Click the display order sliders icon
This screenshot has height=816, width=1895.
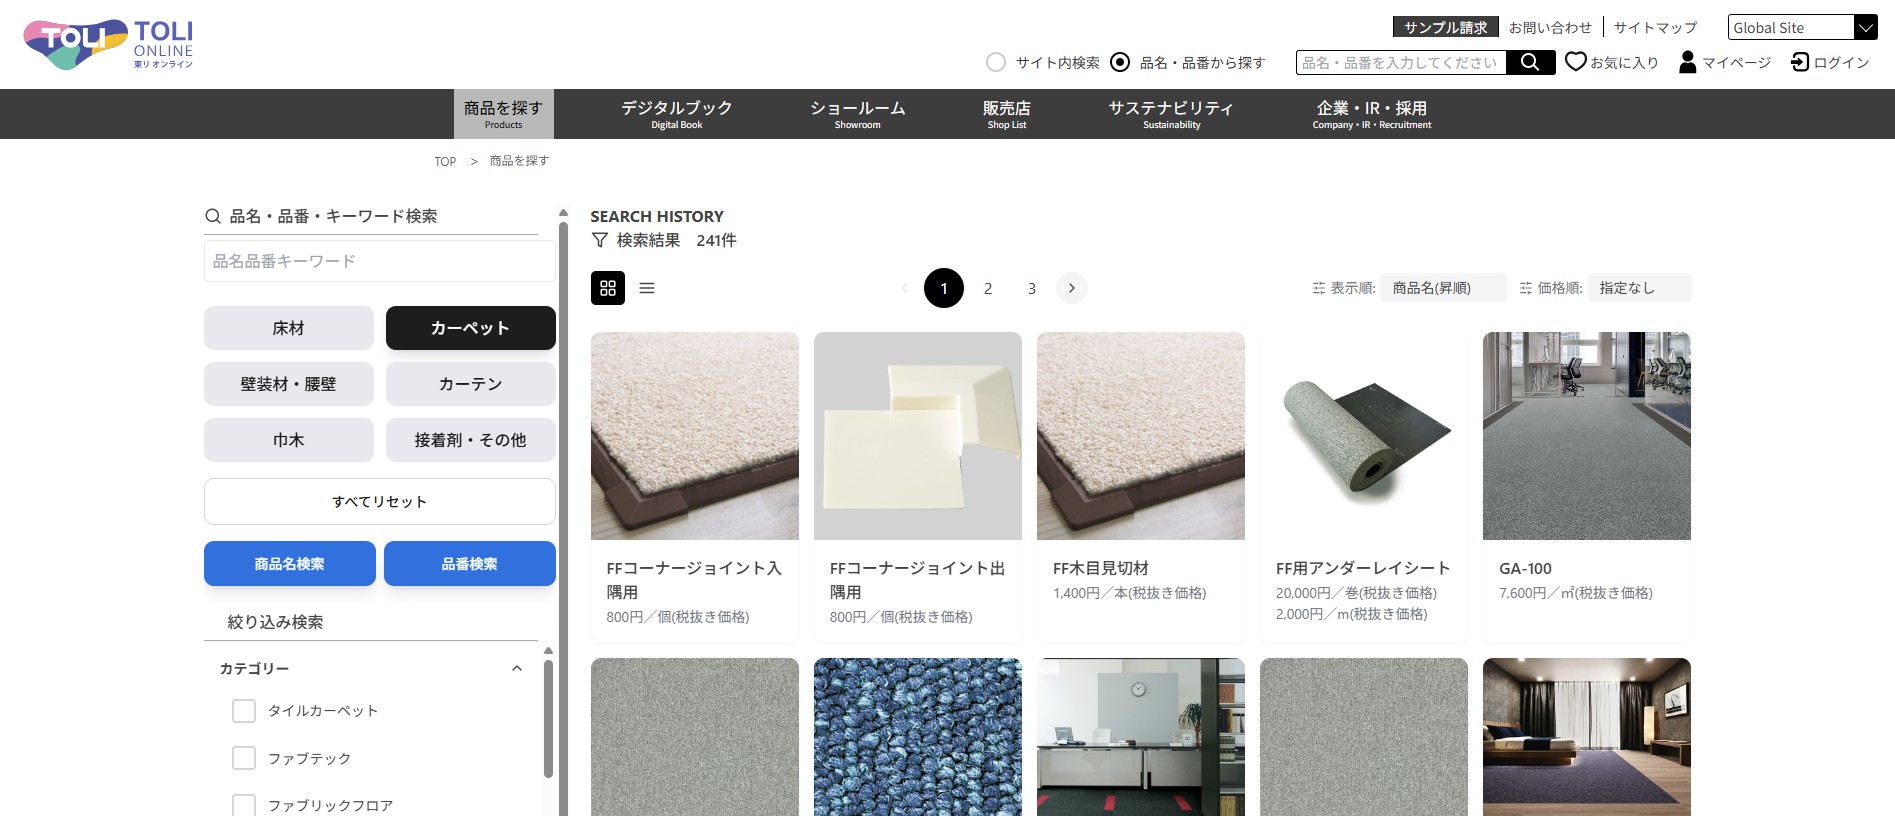(1319, 288)
